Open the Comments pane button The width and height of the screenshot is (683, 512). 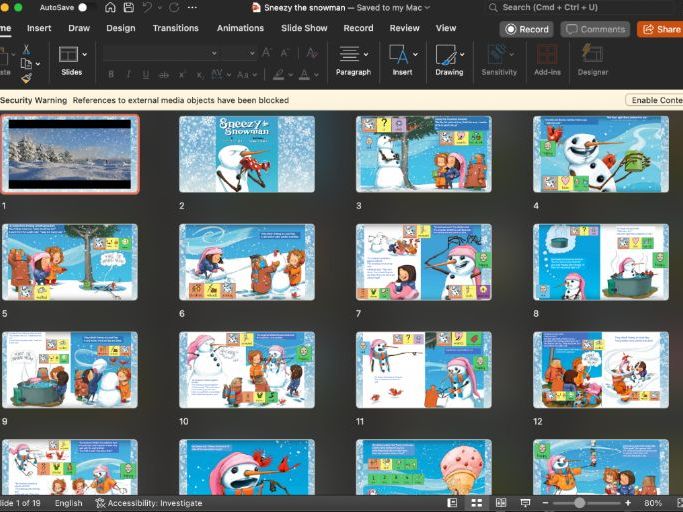click(595, 29)
